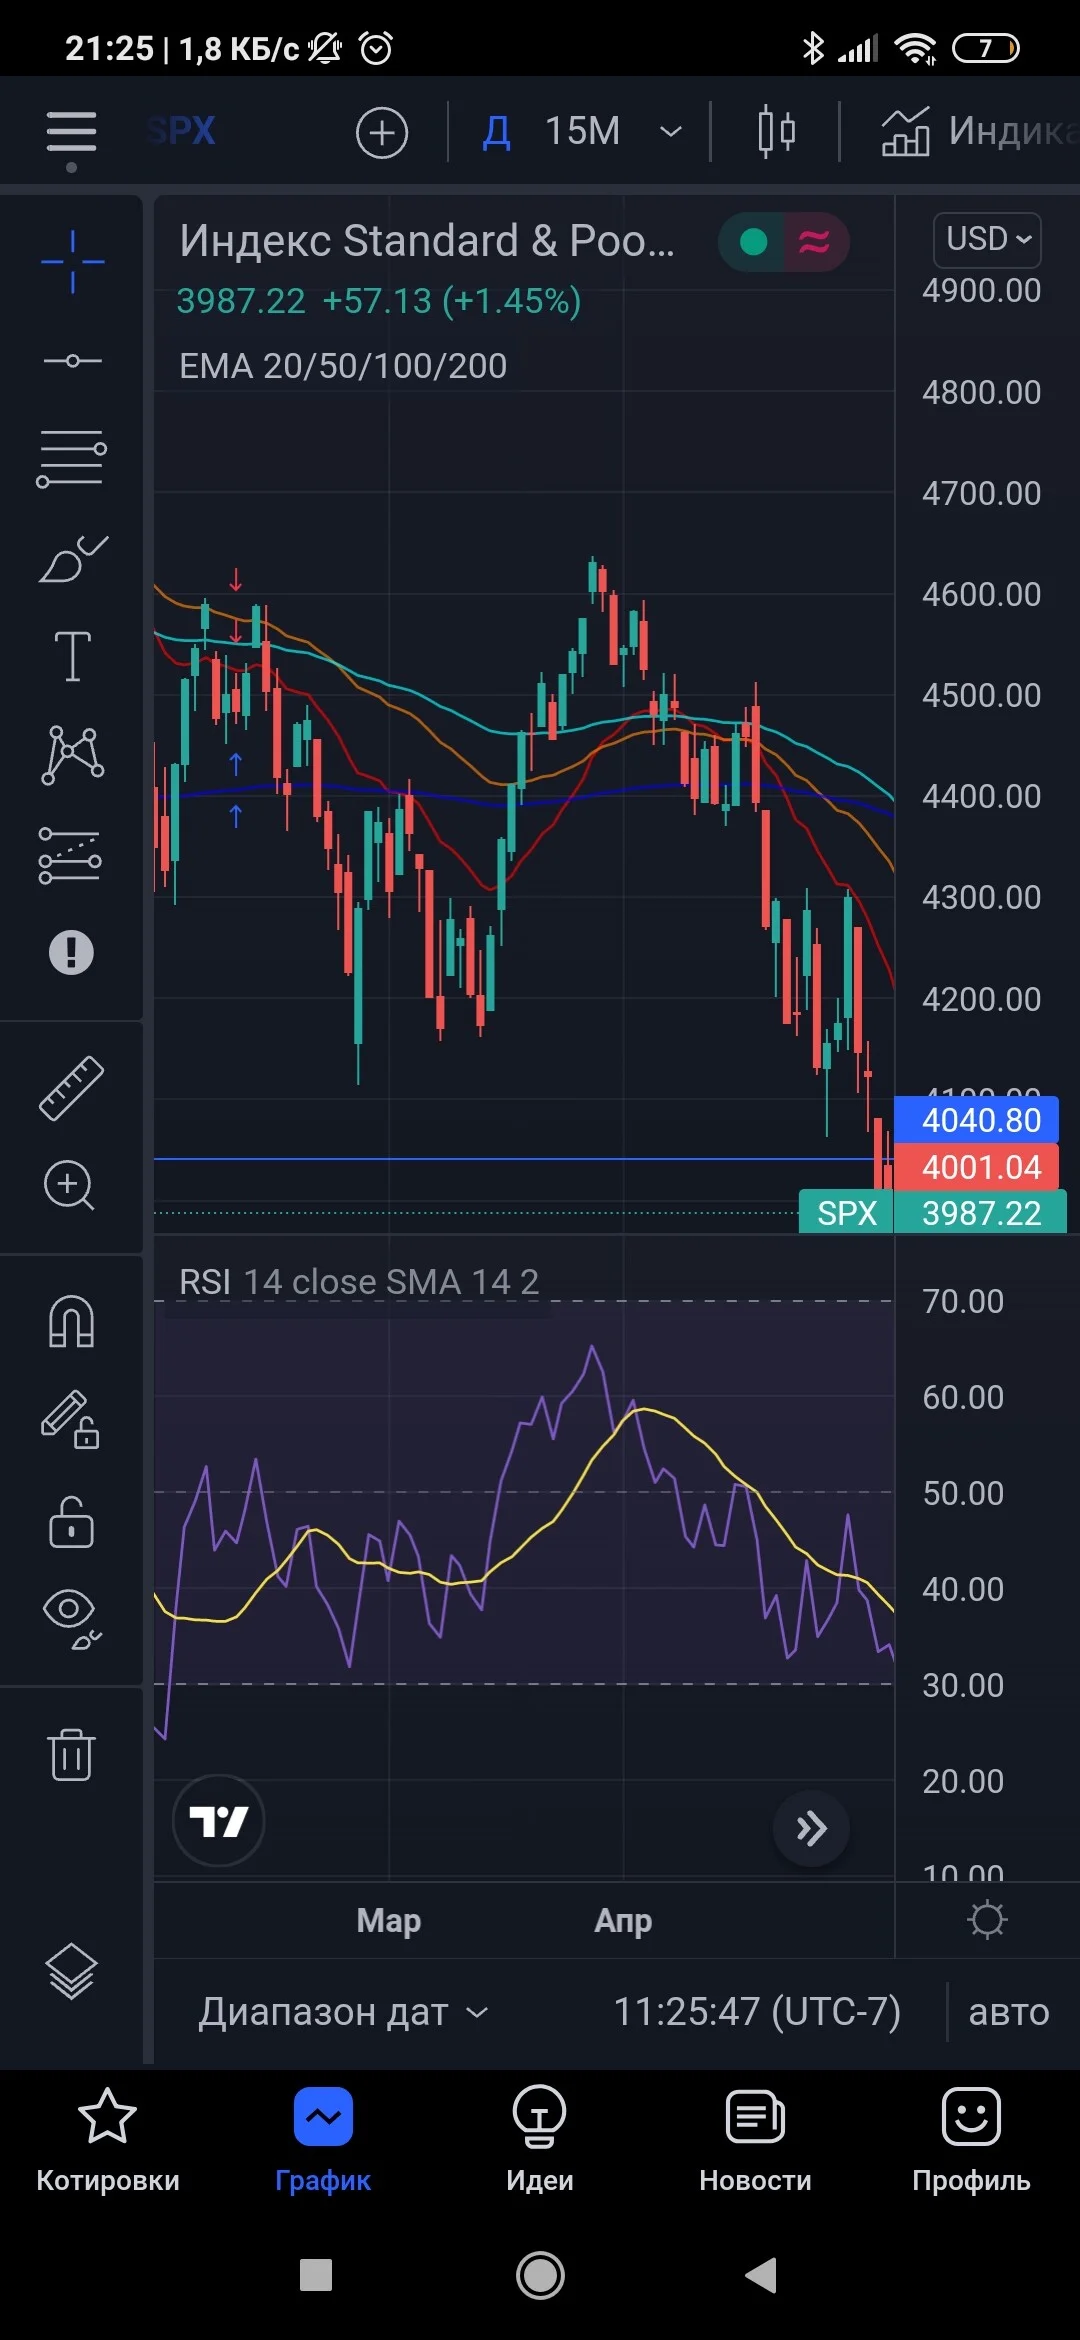1080x2340 pixels.
Task: Open the candlestick chart type selector
Action: click(776, 132)
